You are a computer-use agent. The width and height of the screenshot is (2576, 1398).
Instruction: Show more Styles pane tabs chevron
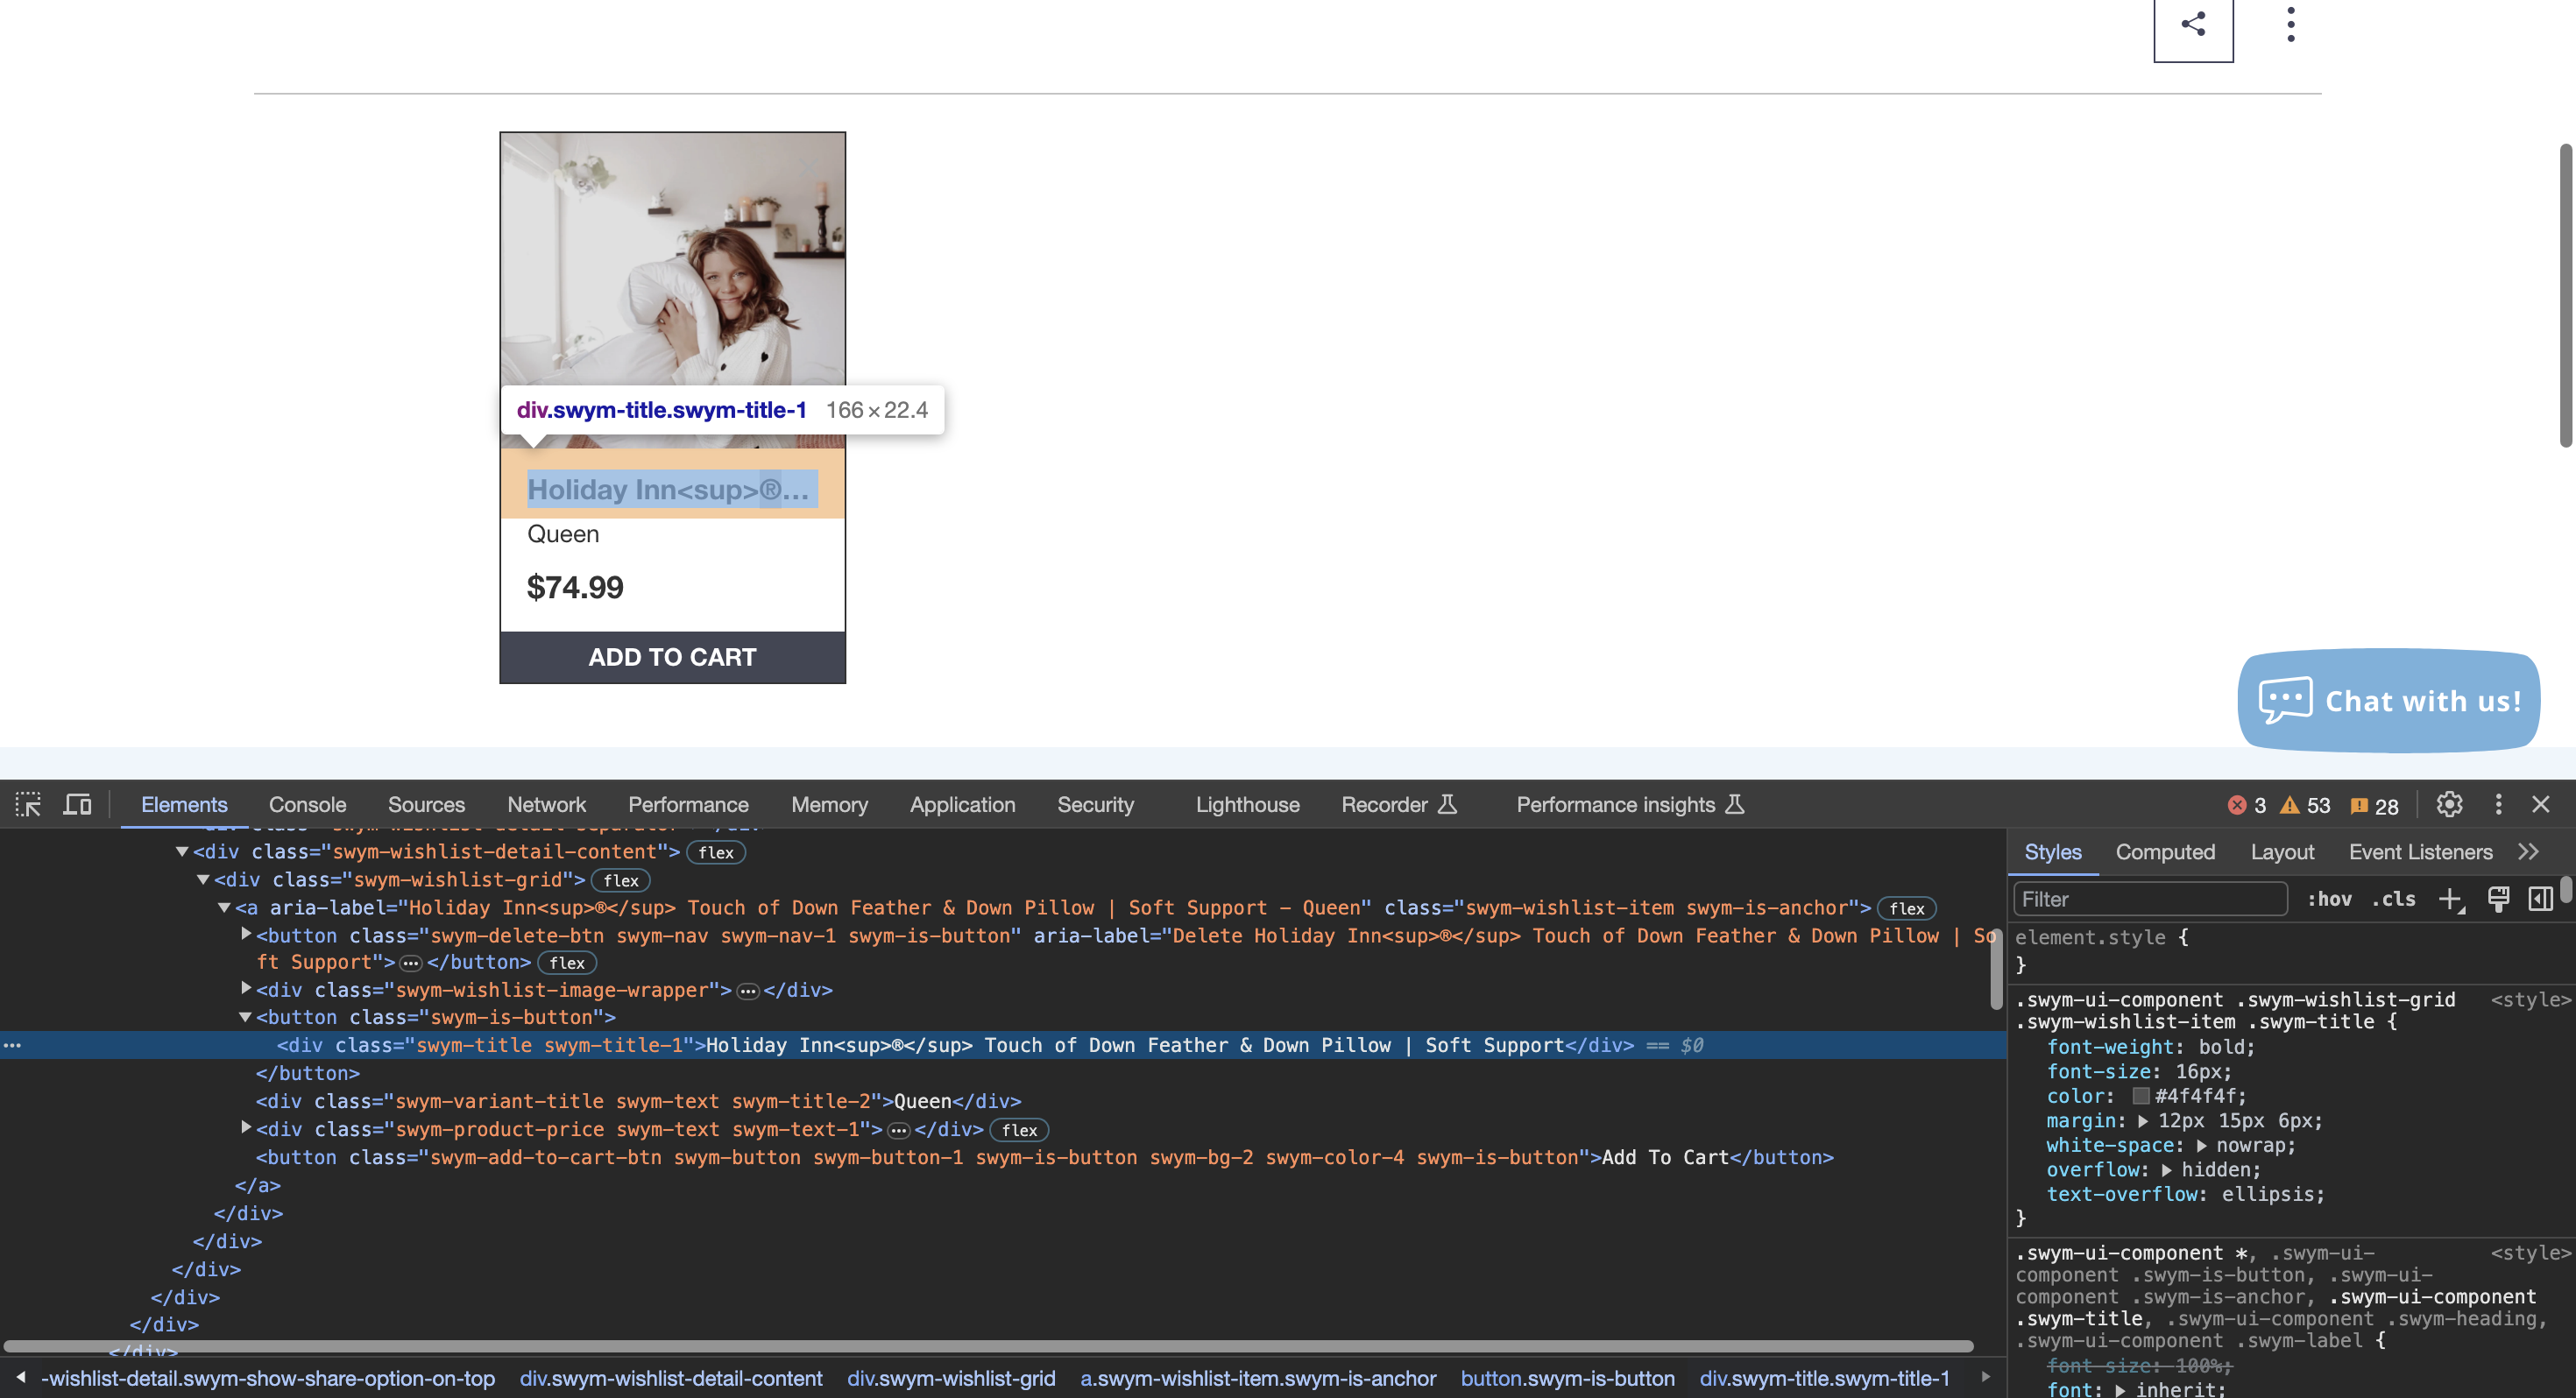[x=2528, y=852]
